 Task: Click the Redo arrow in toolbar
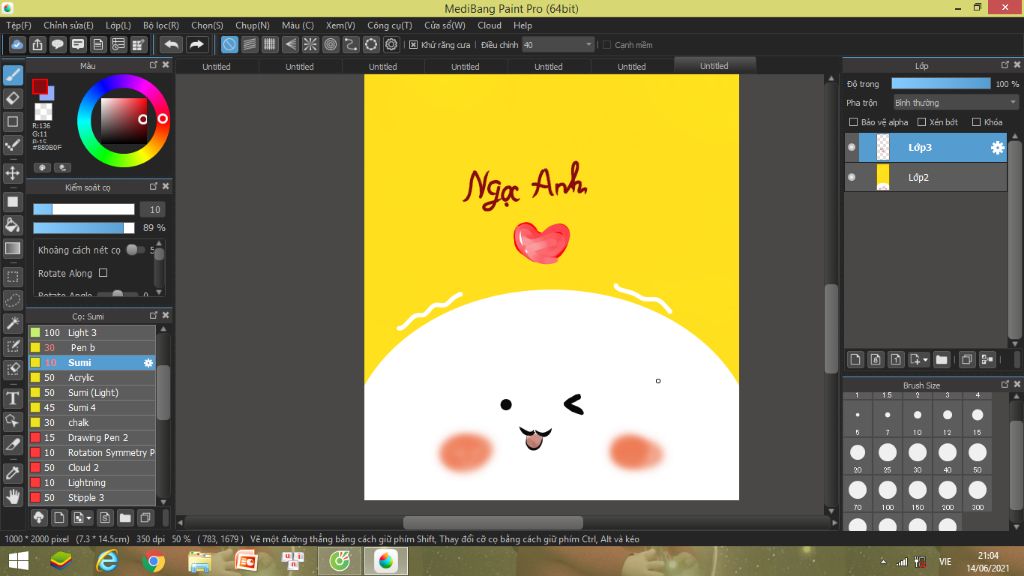coord(197,44)
